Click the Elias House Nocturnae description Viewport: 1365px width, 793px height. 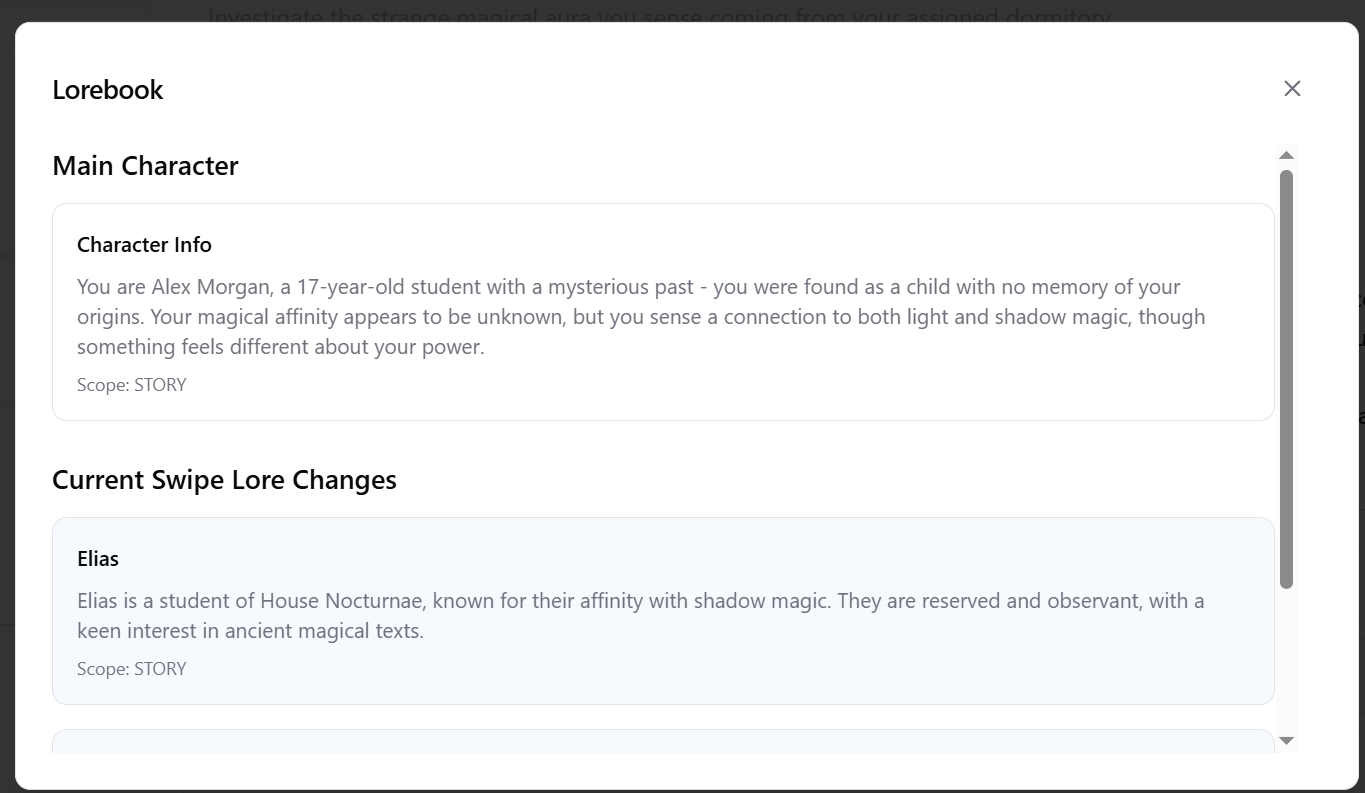point(640,616)
